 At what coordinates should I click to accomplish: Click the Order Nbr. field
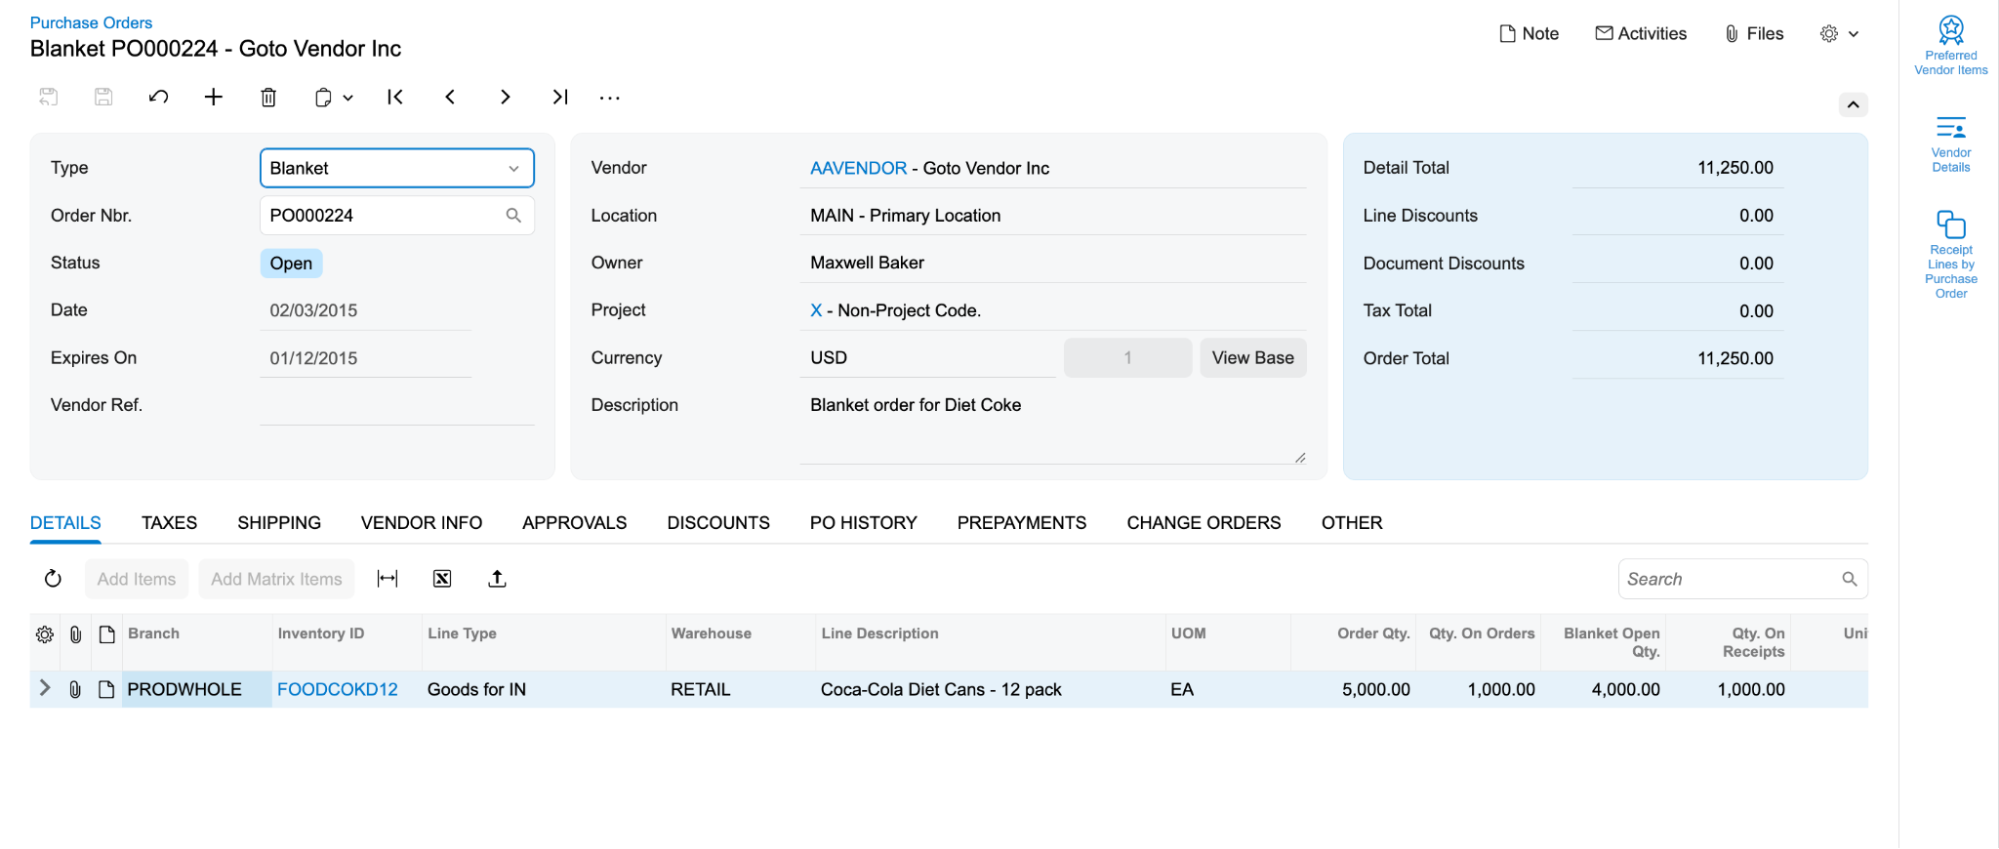coord(397,216)
